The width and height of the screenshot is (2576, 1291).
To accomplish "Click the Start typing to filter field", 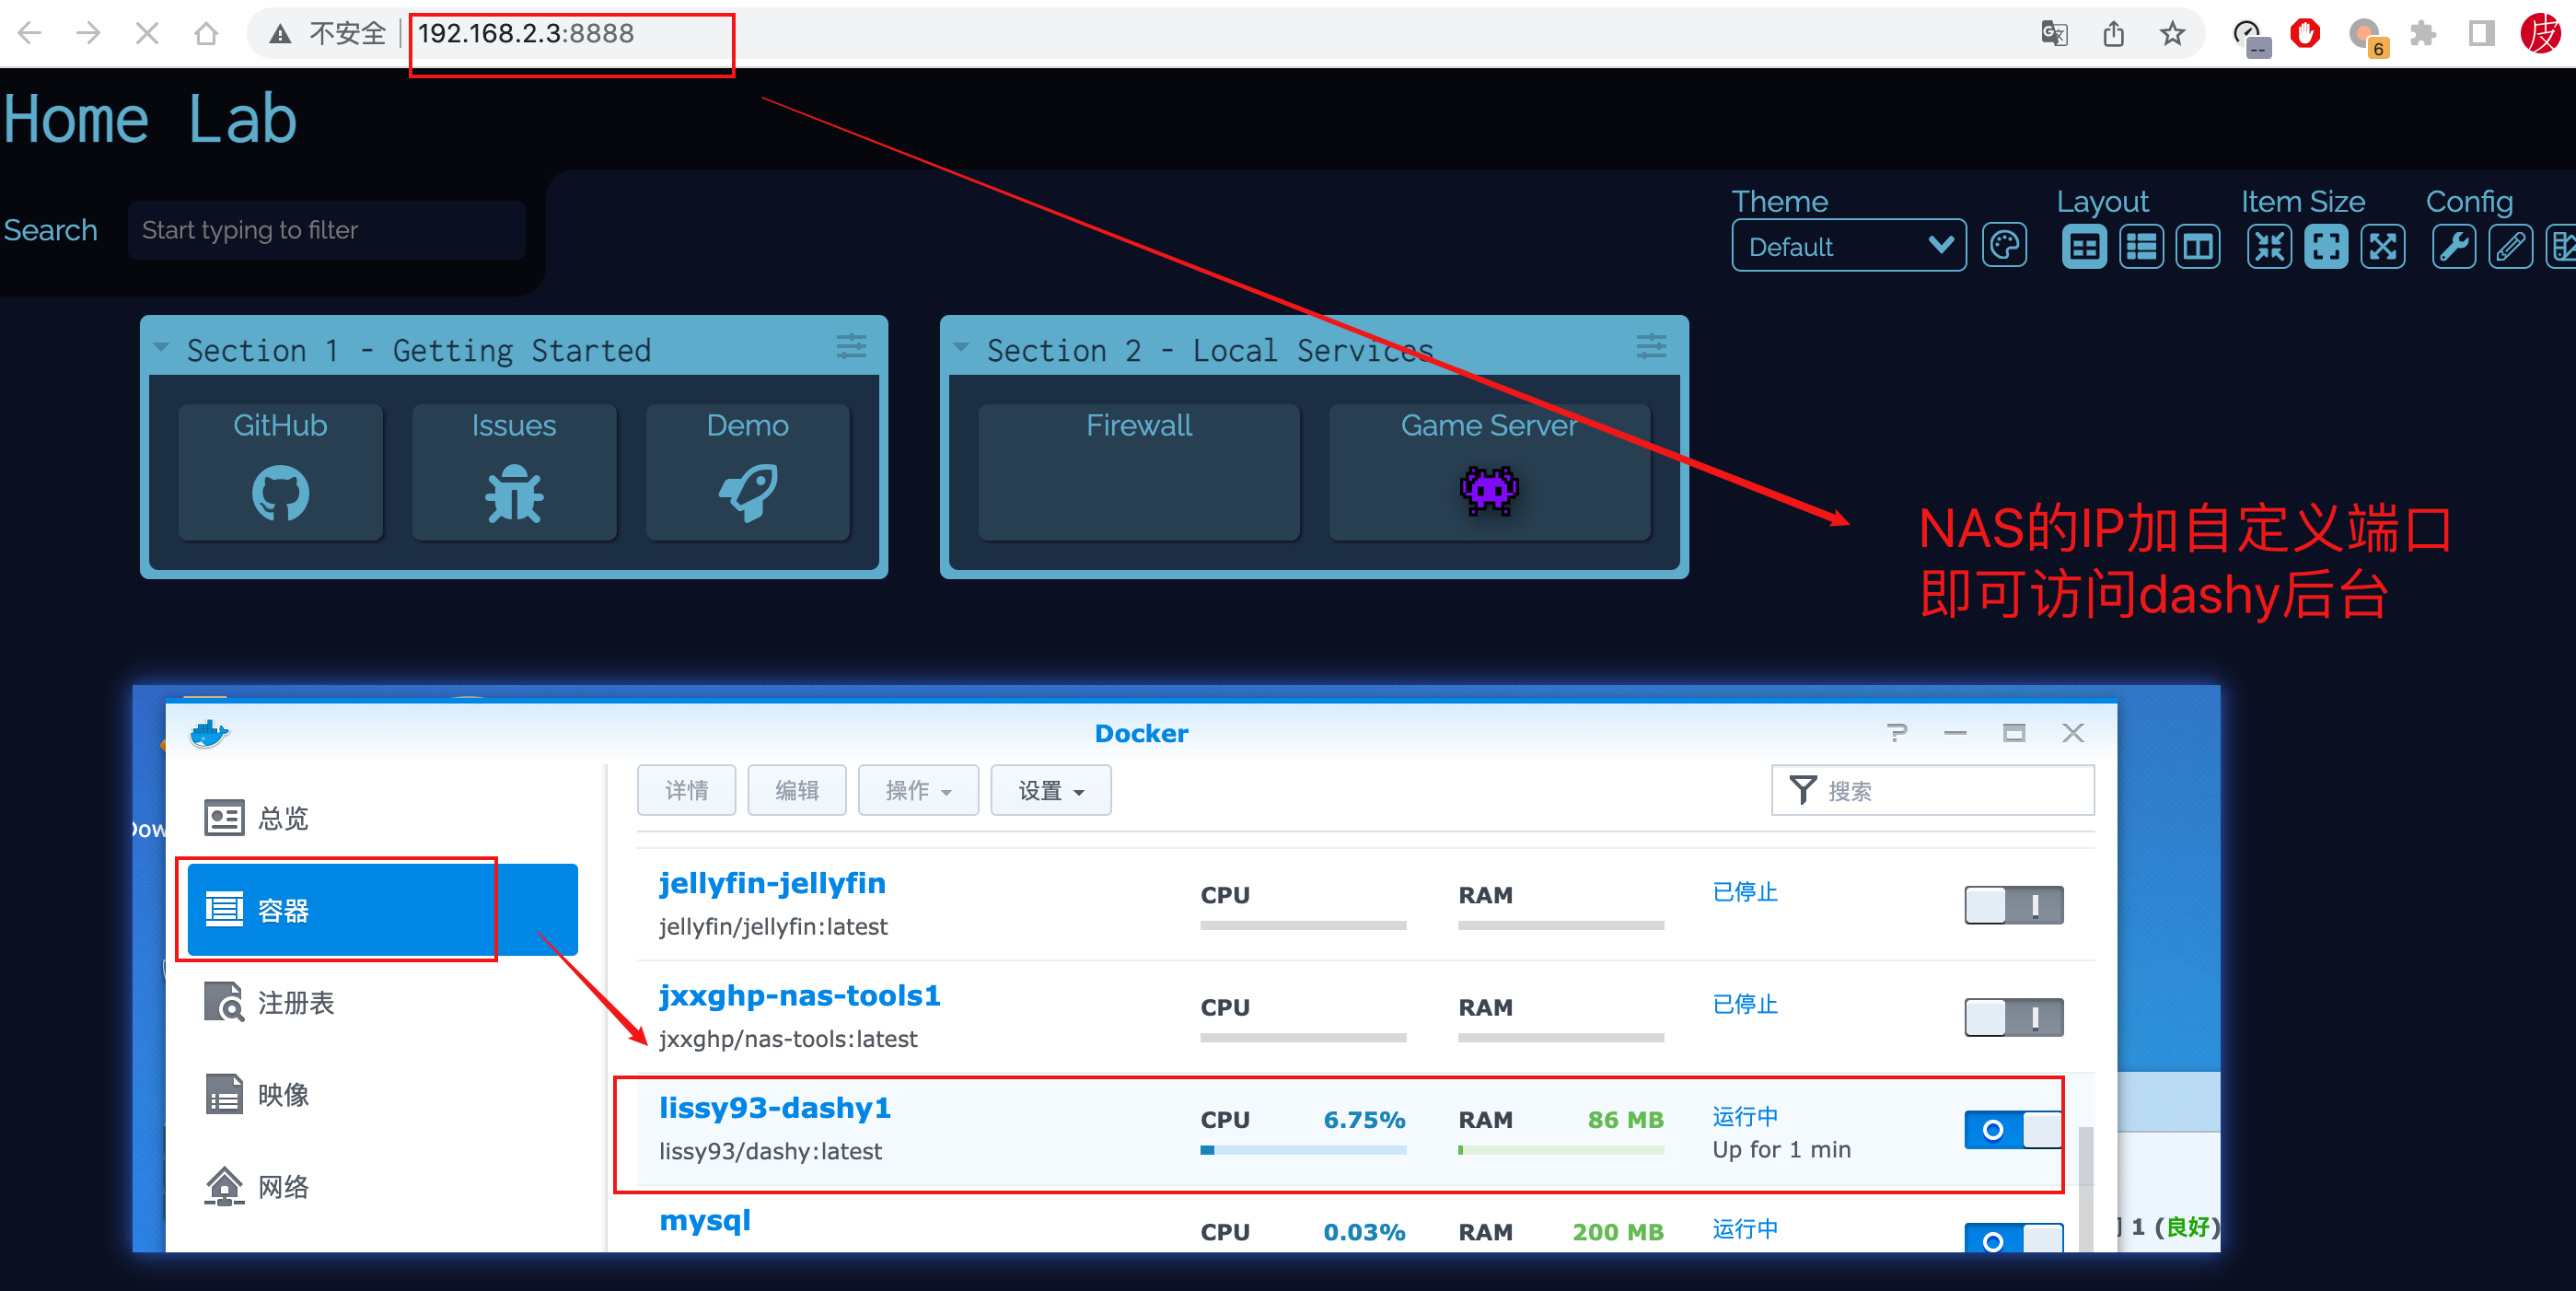I will pos(326,230).
